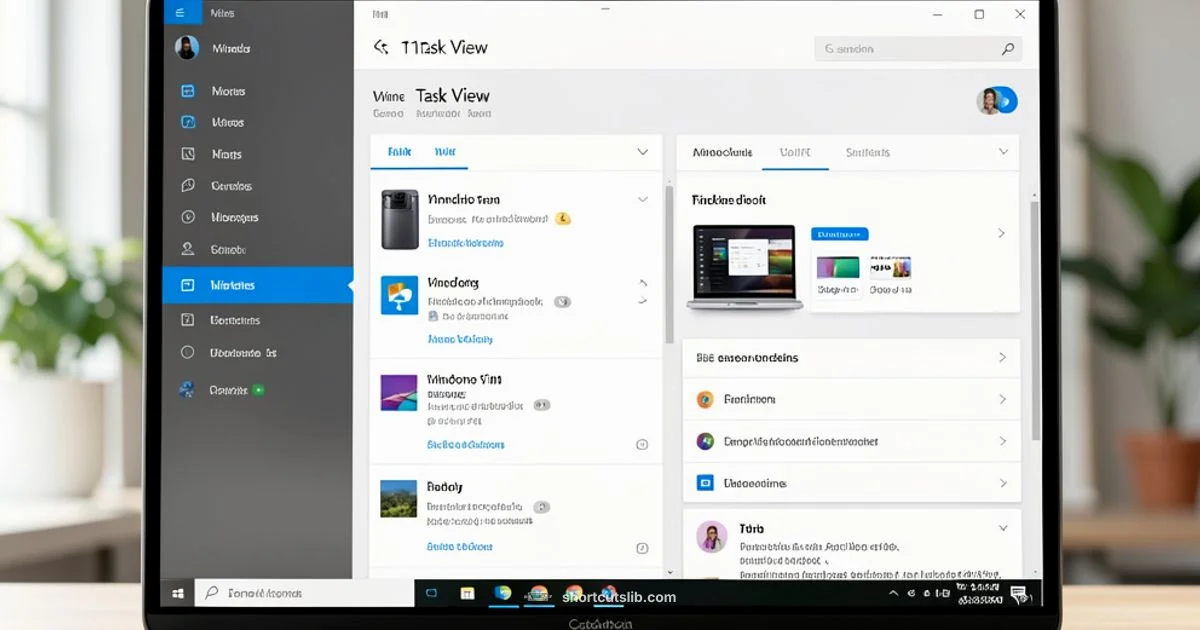Click the blue link under the Firefox-style entry

coord(460,339)
